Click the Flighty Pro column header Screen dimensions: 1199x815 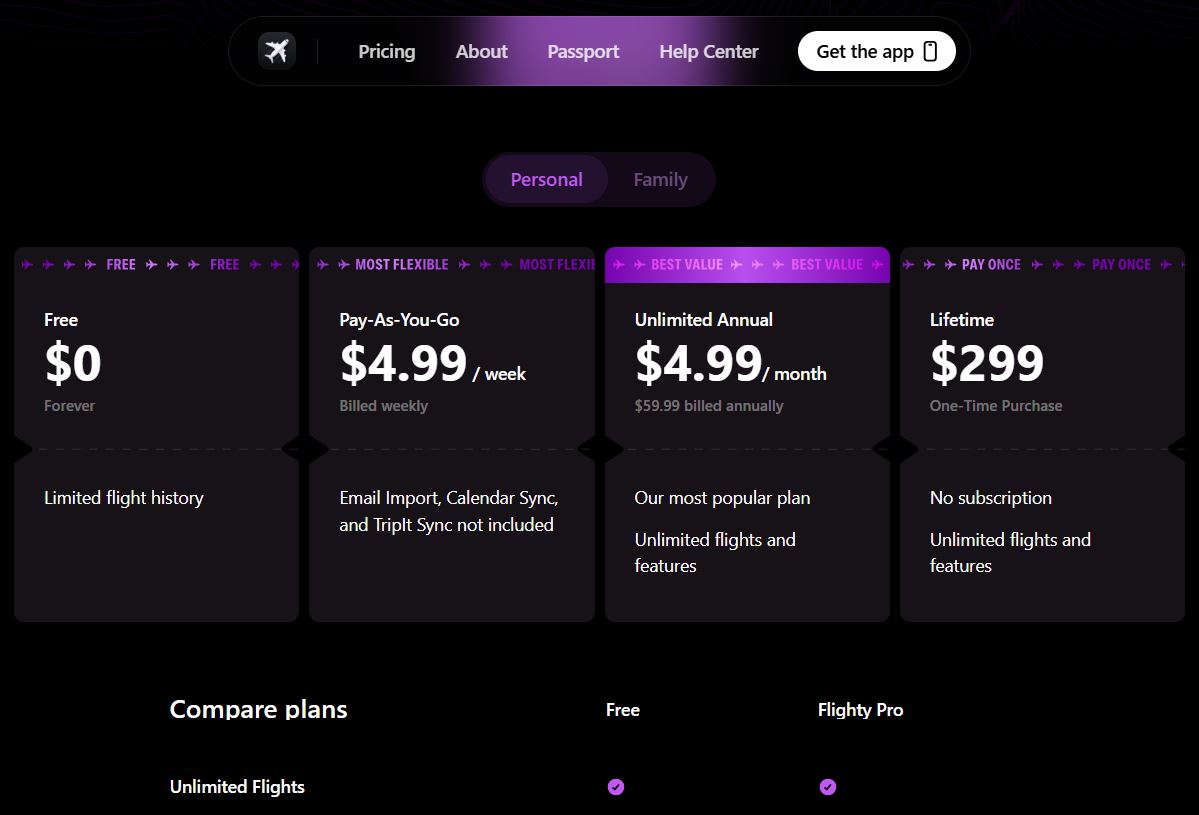(x=860, y=710)
